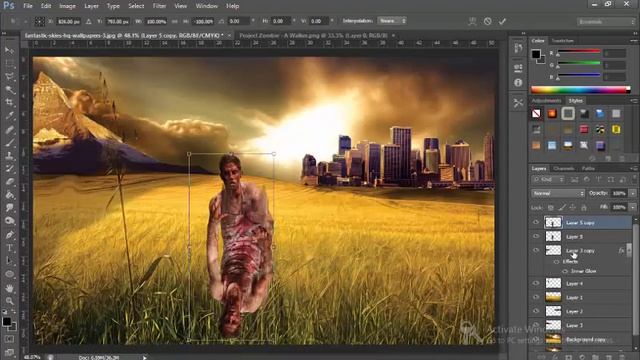
Task: Select the Lasso tool
Action: tap(9, 76)
